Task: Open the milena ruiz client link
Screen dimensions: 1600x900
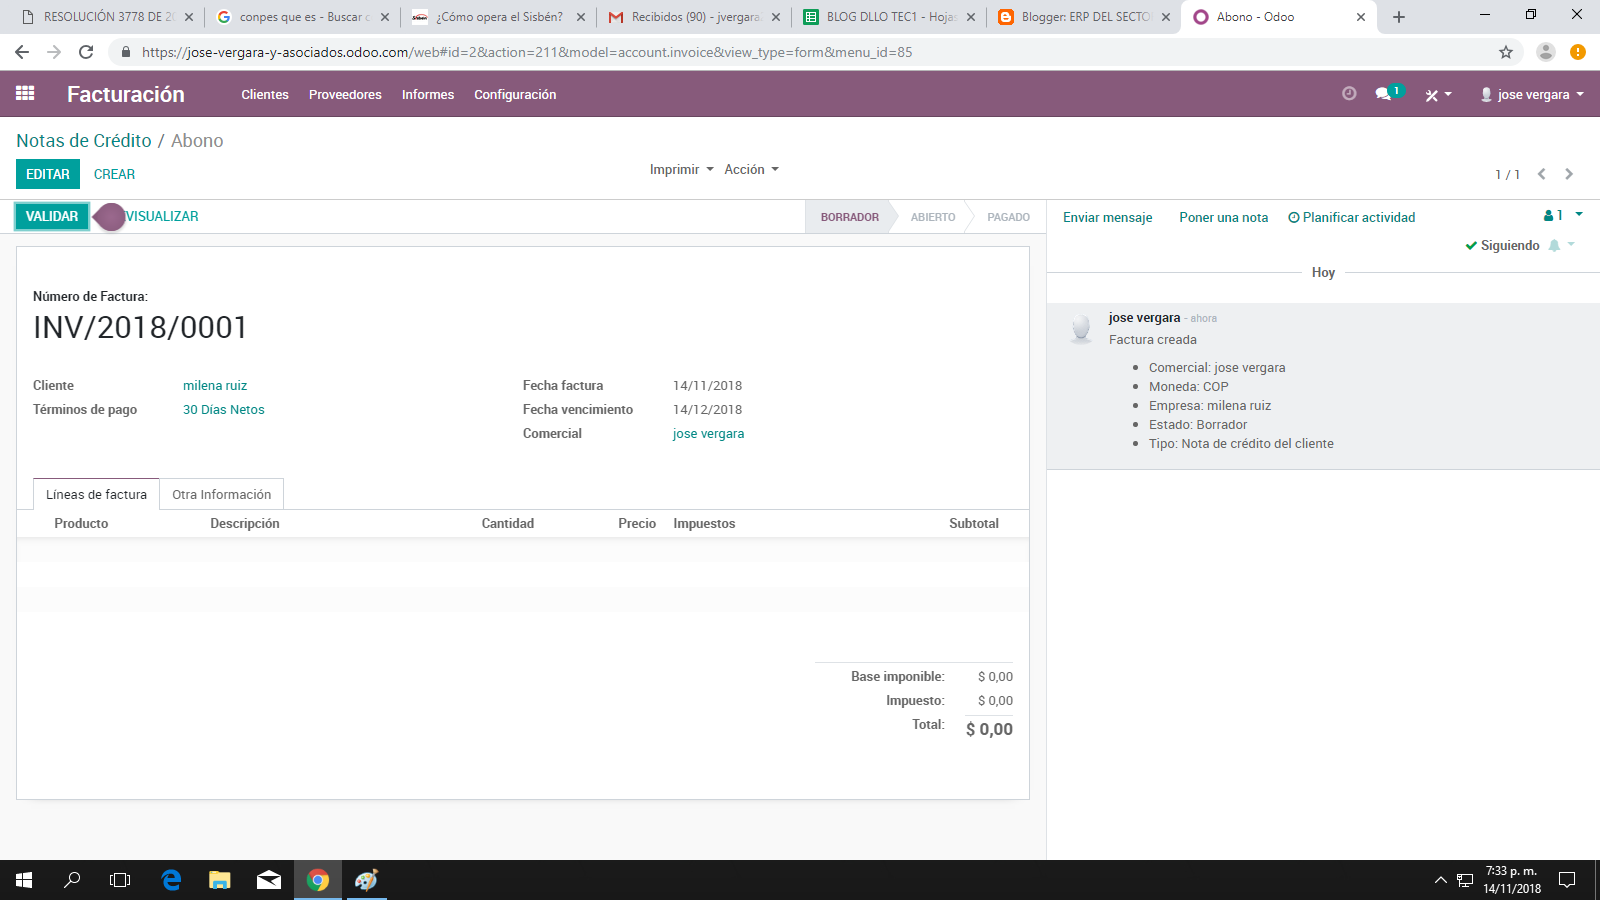Action: coord(214,385)
